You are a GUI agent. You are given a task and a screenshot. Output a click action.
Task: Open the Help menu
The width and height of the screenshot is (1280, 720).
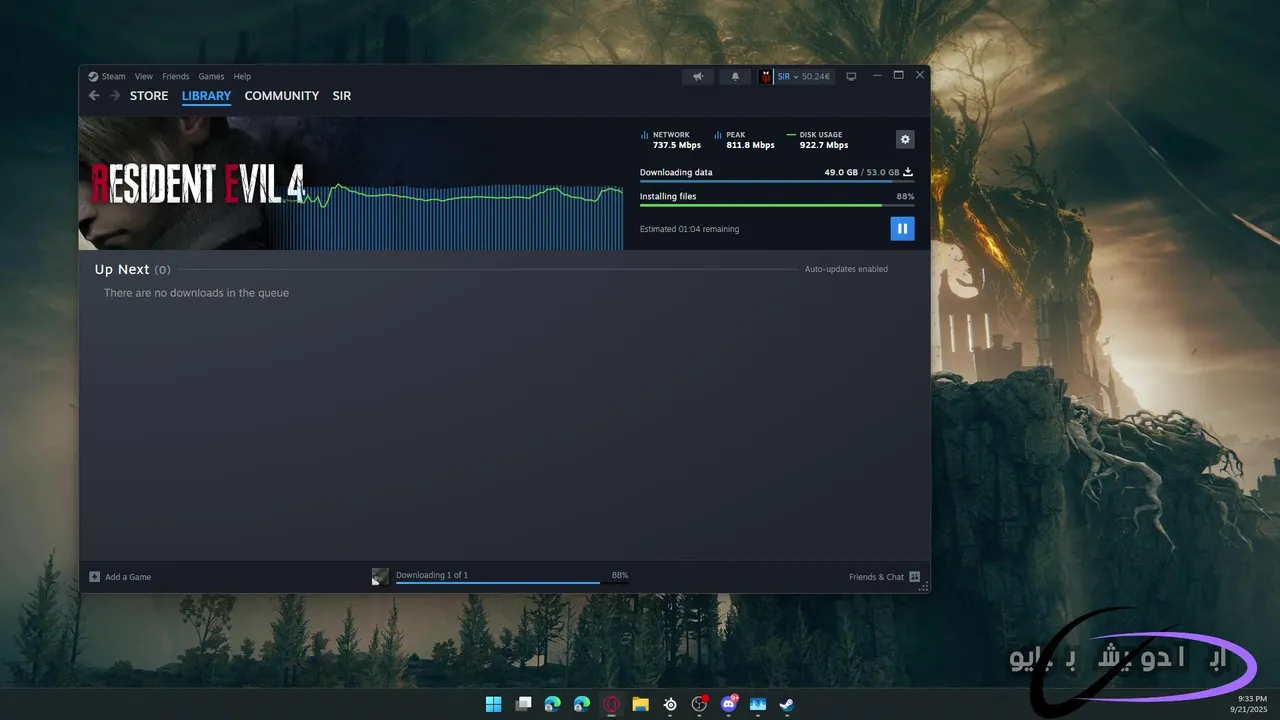click(242, 76)
